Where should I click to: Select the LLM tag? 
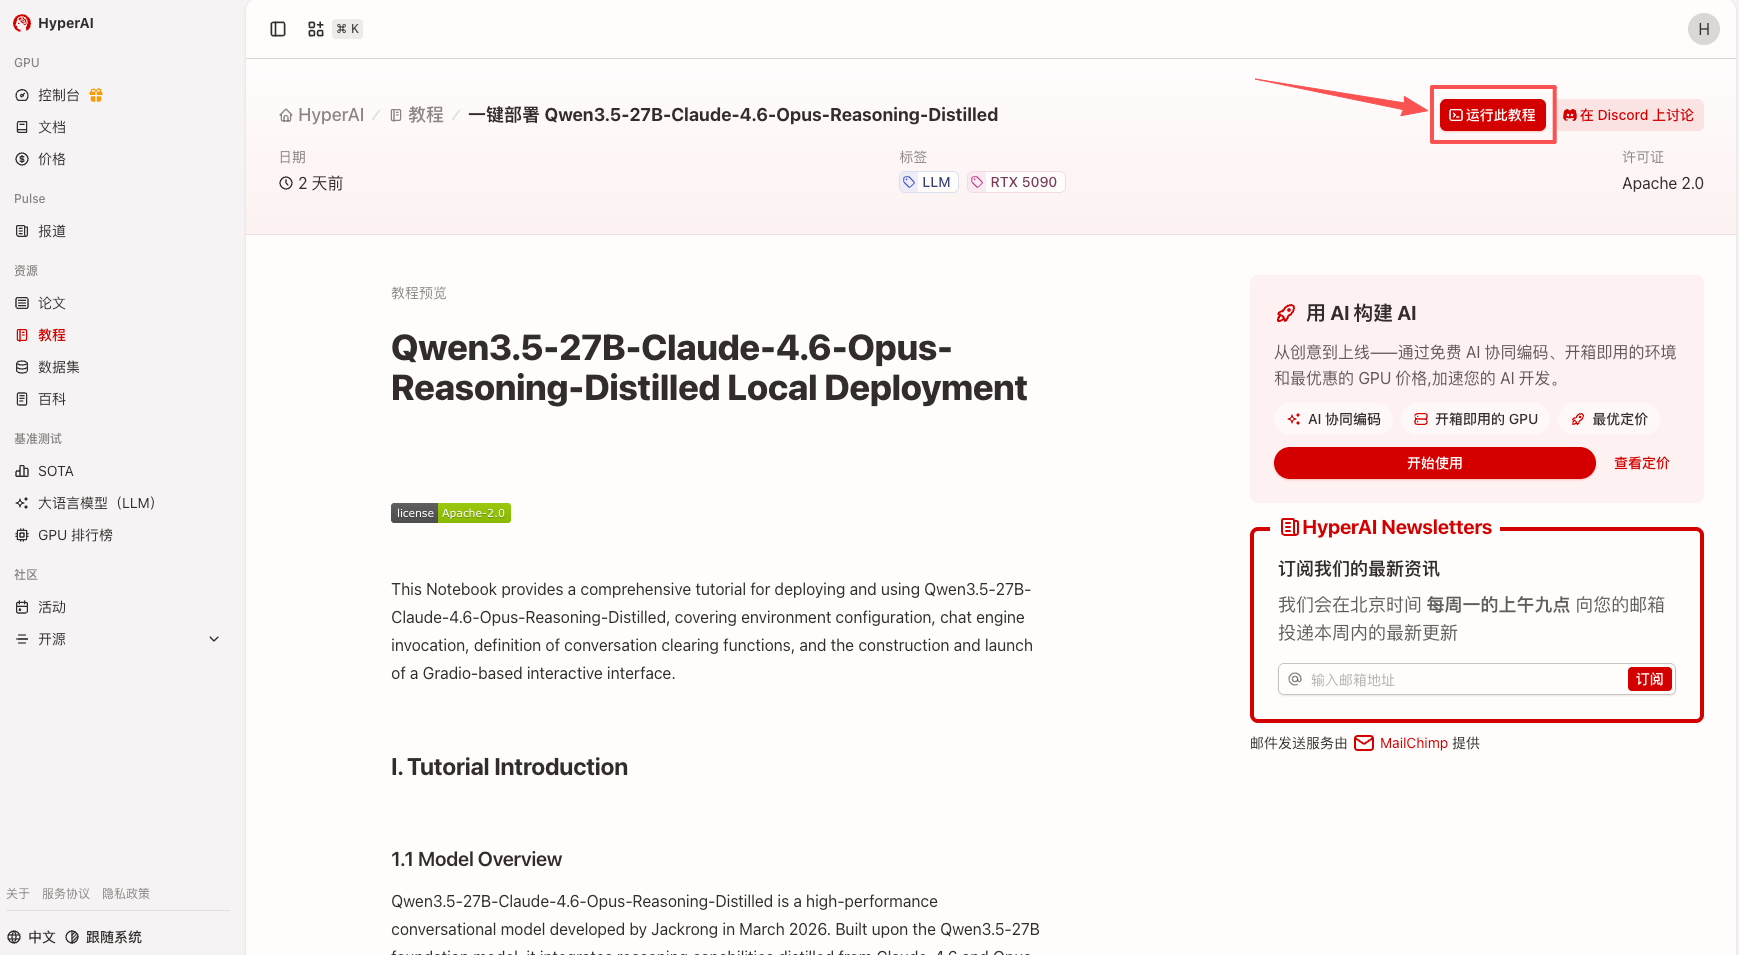[x=928, y=182]
